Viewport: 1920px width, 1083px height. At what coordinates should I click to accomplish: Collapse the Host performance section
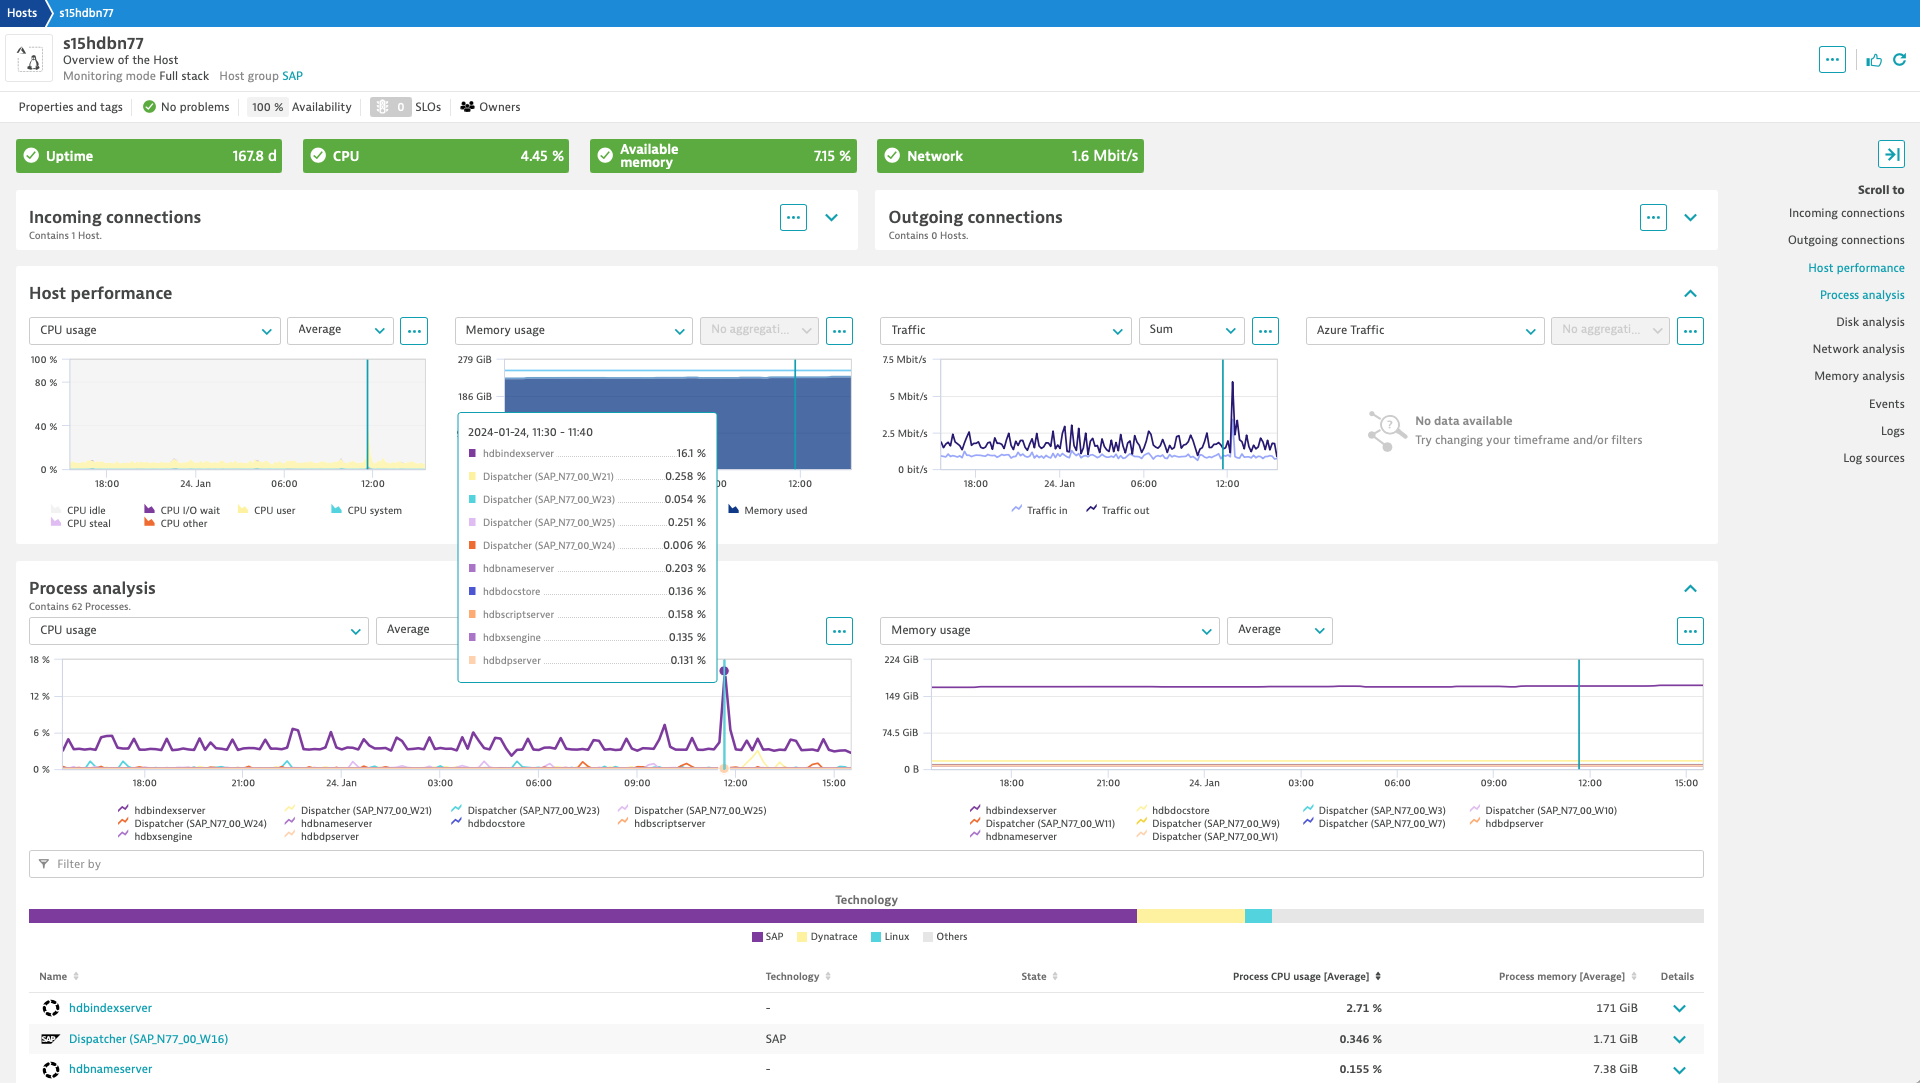(x=1690, y=293)
